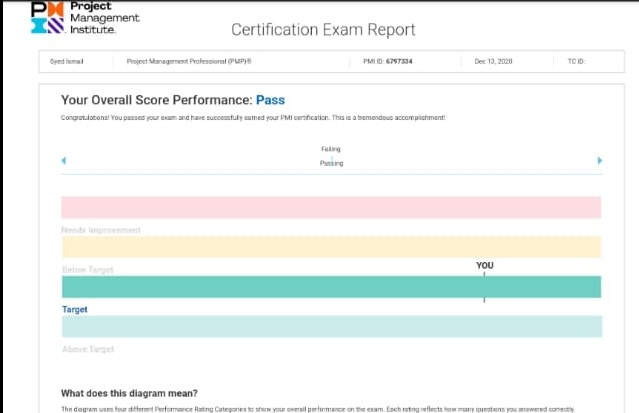Click the 'Needs Improvement' label
The height and width of the screenshot is (413, 639).
pyautogui.click(x=101, y=230)
